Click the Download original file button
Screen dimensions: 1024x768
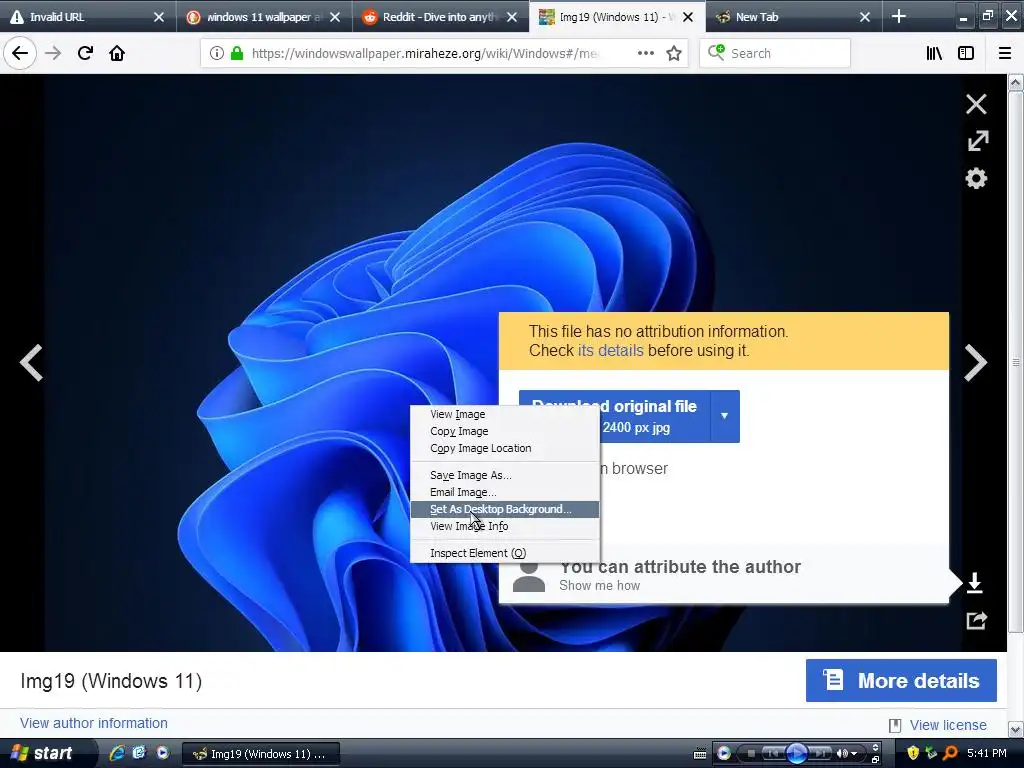coord(615,416)
